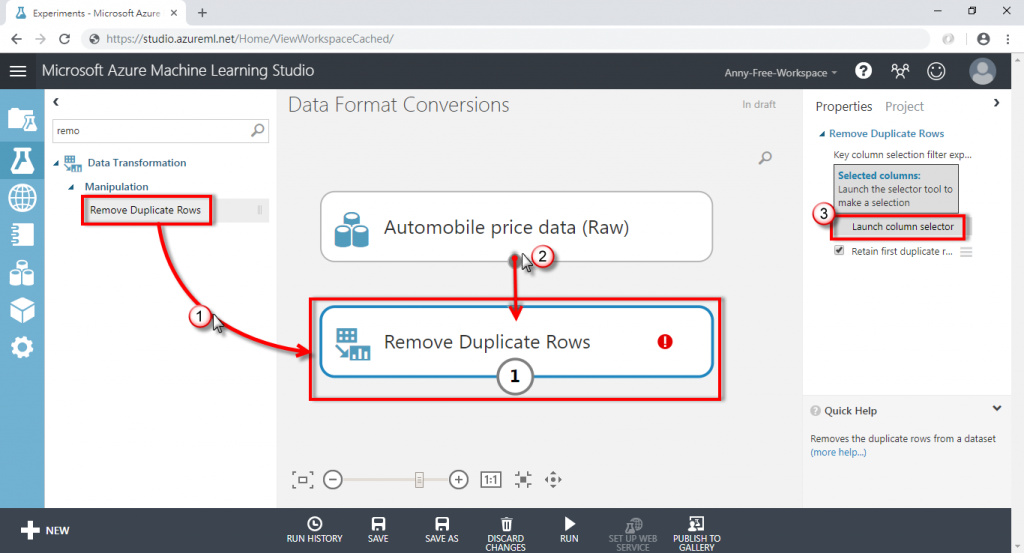Open the Datasets cylinders sidebar icon

click(22, 273)
